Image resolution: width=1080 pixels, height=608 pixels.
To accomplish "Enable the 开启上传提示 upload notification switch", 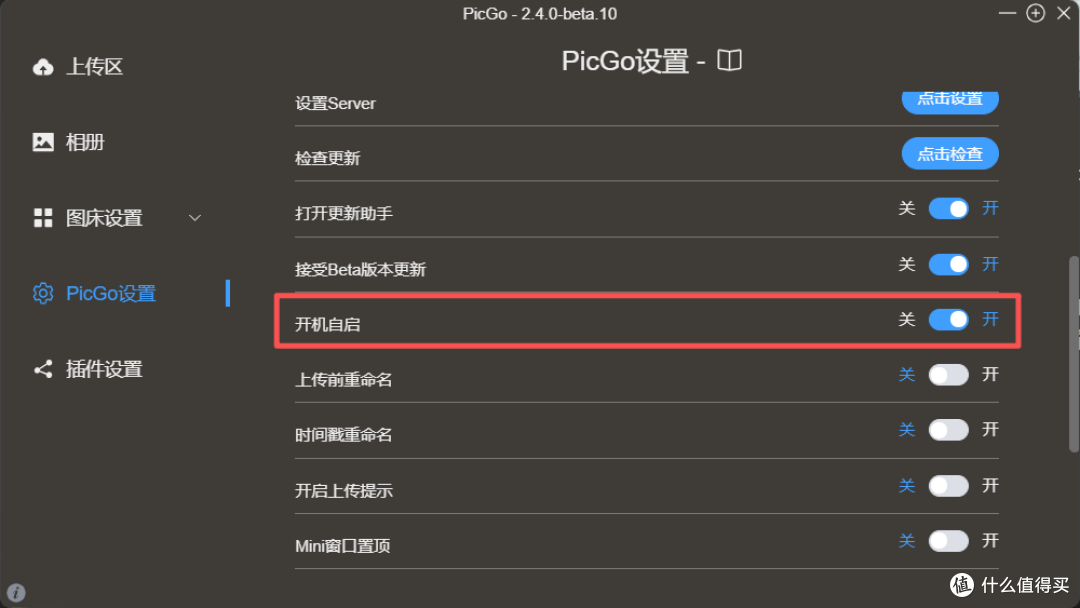I will (949, 485).
